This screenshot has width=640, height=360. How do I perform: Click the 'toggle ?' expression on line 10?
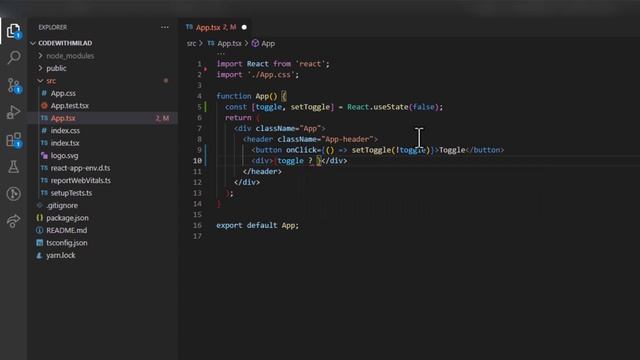click(295, 161)
